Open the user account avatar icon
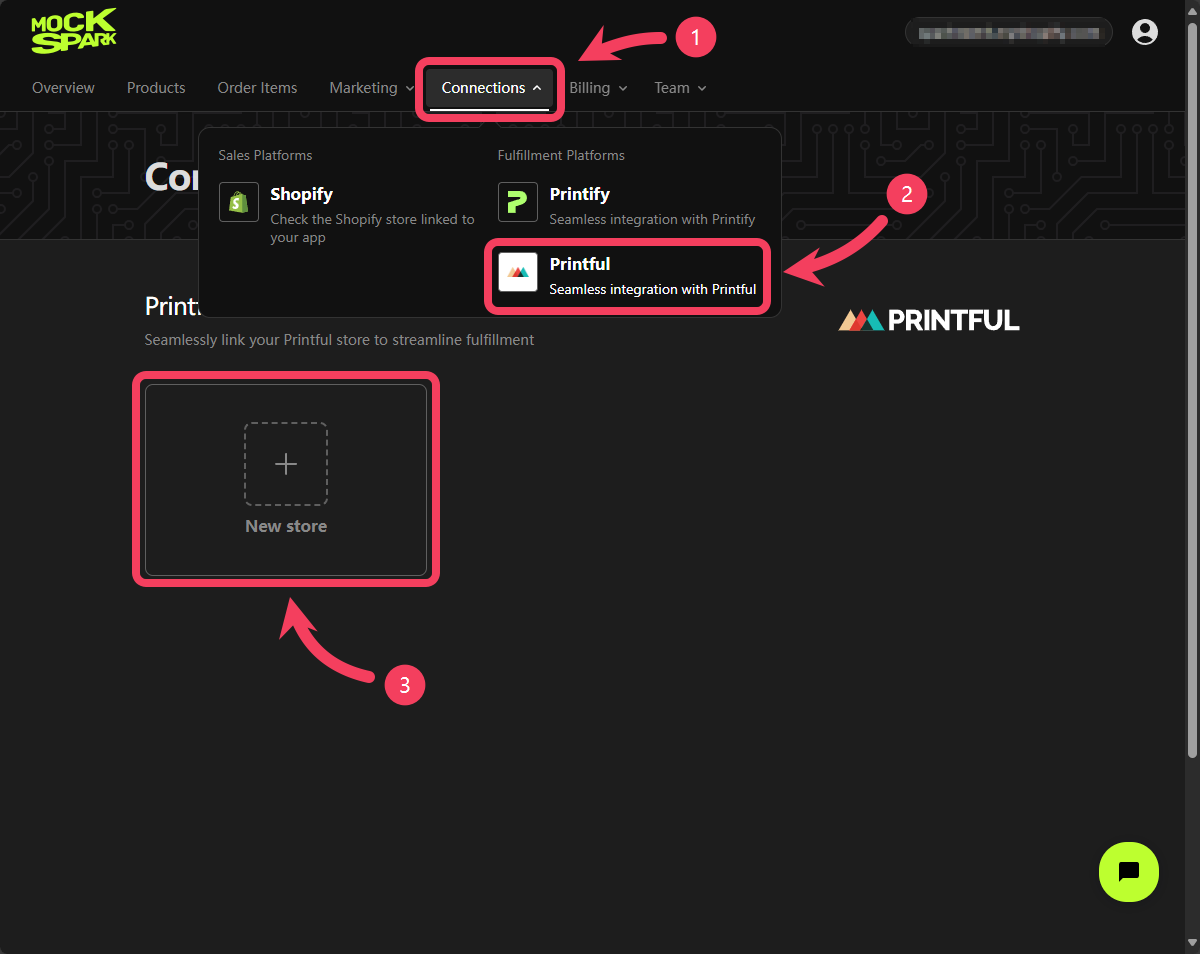Screen dimensions: 1200x954 [1145, 32]
